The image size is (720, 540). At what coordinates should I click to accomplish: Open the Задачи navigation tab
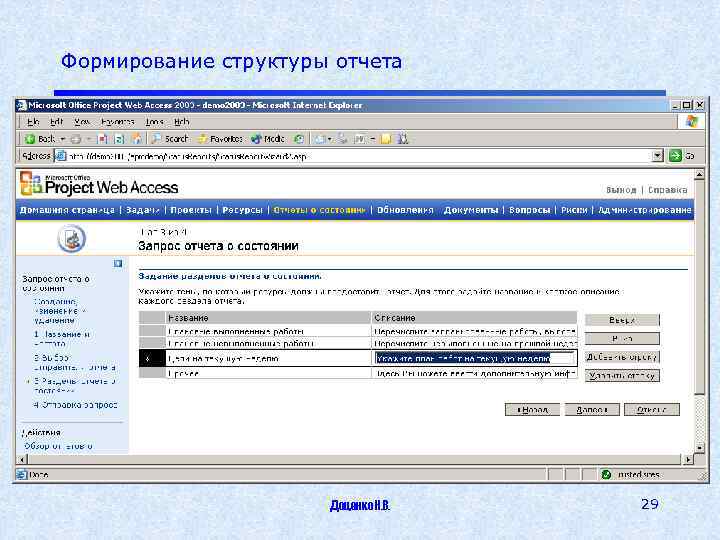tap(142, 210)
